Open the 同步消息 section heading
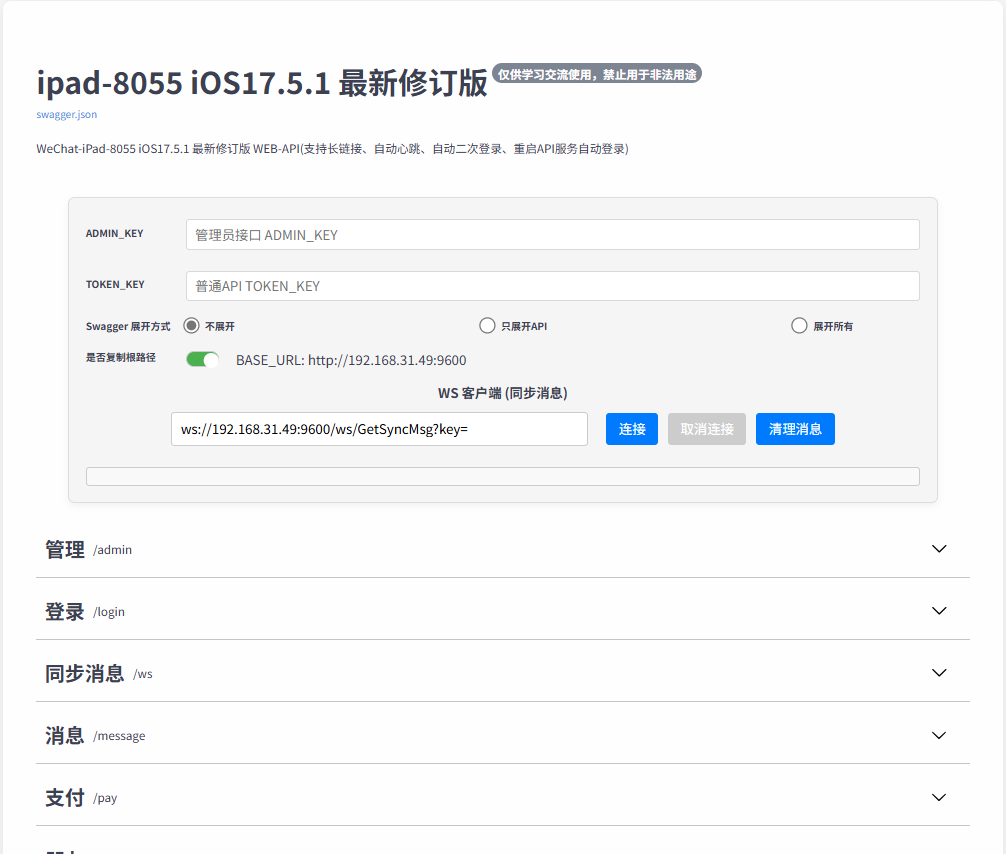Viewport: 1006px width, 854px height. point(85,674)
